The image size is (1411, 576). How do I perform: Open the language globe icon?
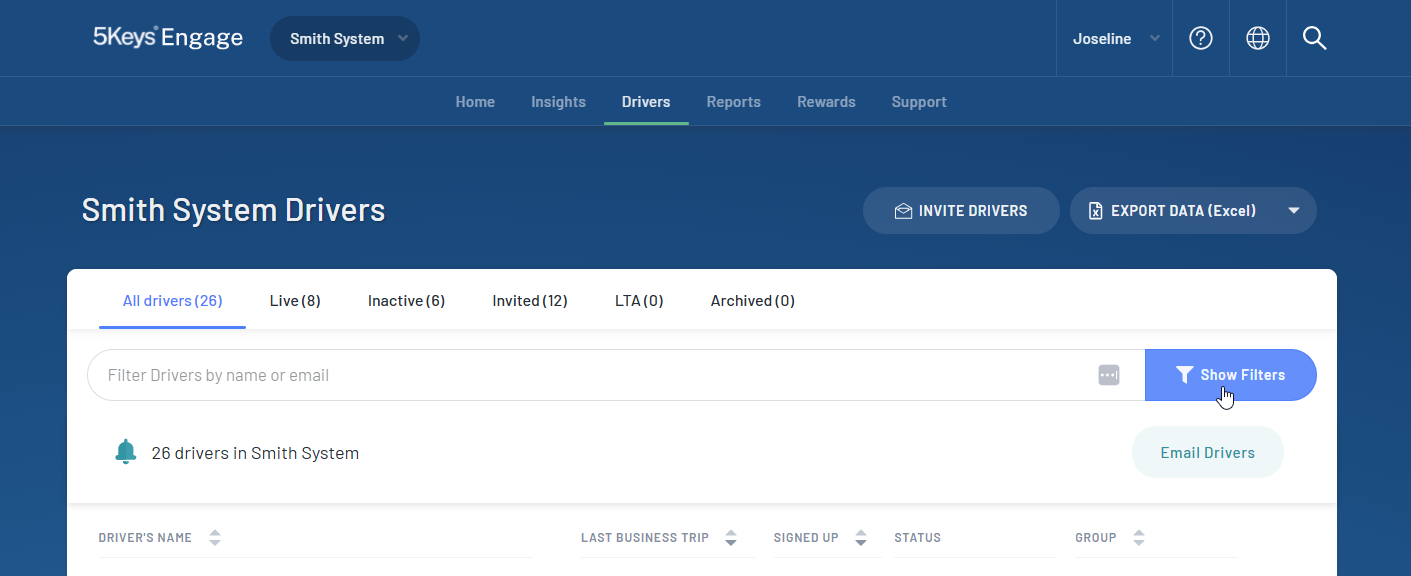coord(1257,38)
